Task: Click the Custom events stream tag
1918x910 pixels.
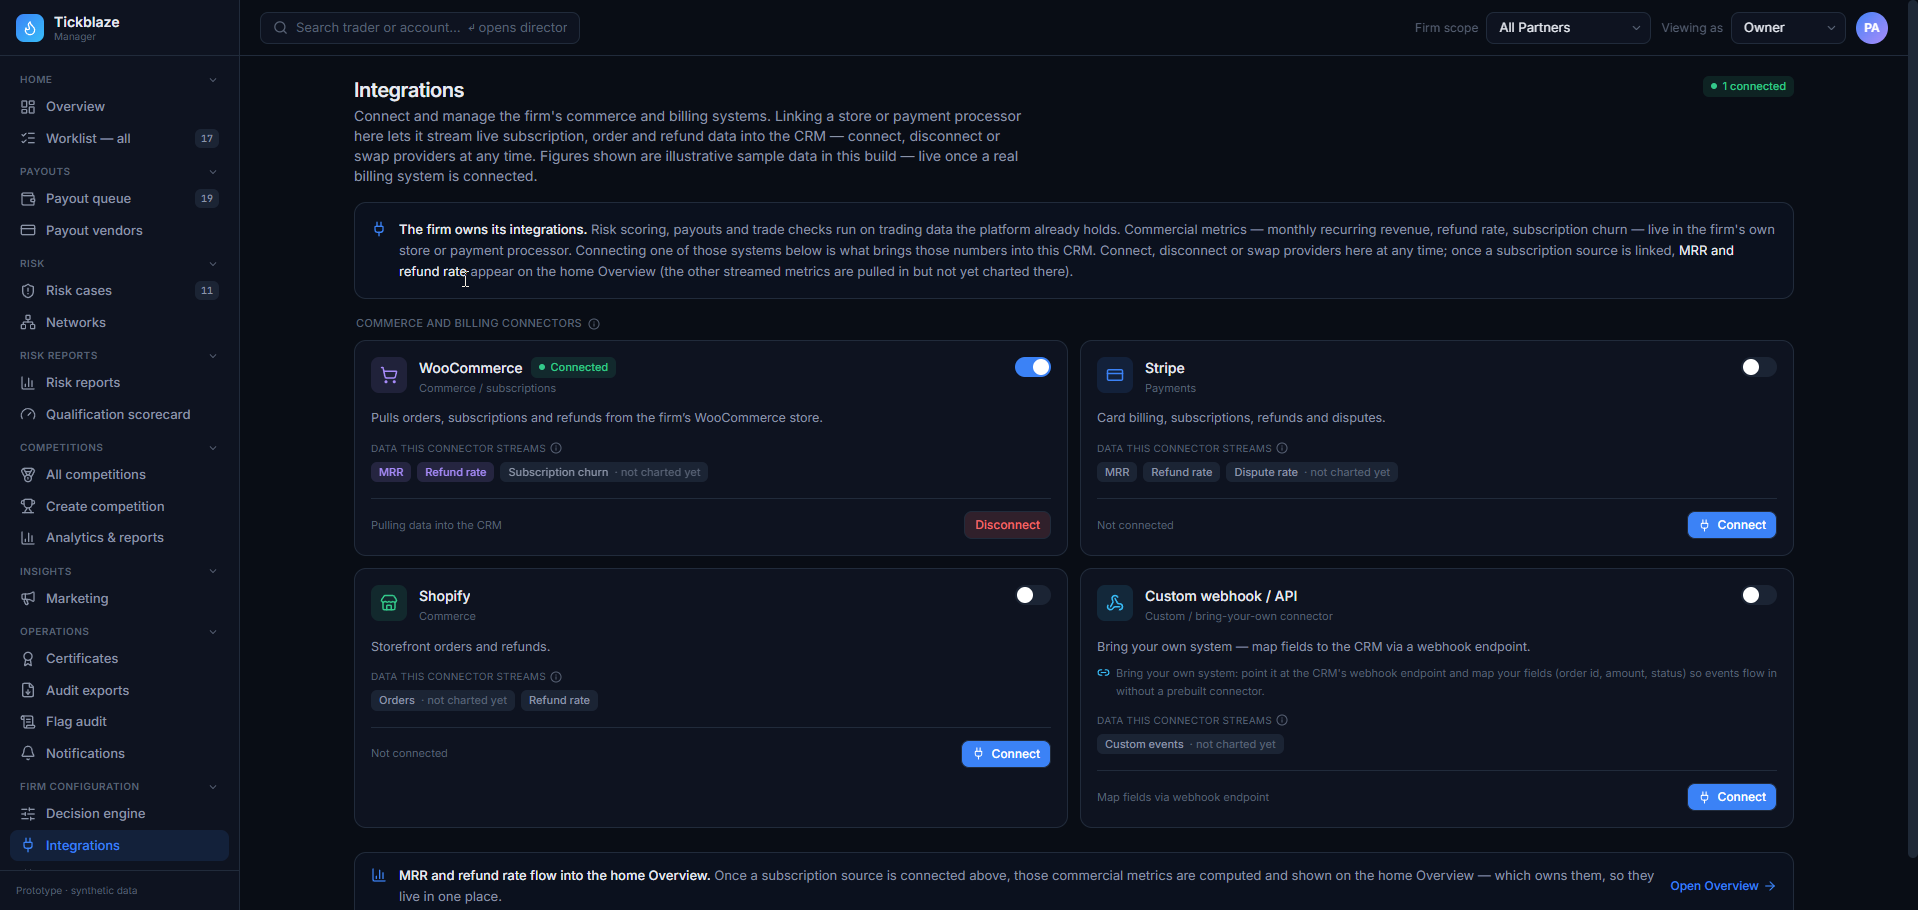Action: 1190,745
